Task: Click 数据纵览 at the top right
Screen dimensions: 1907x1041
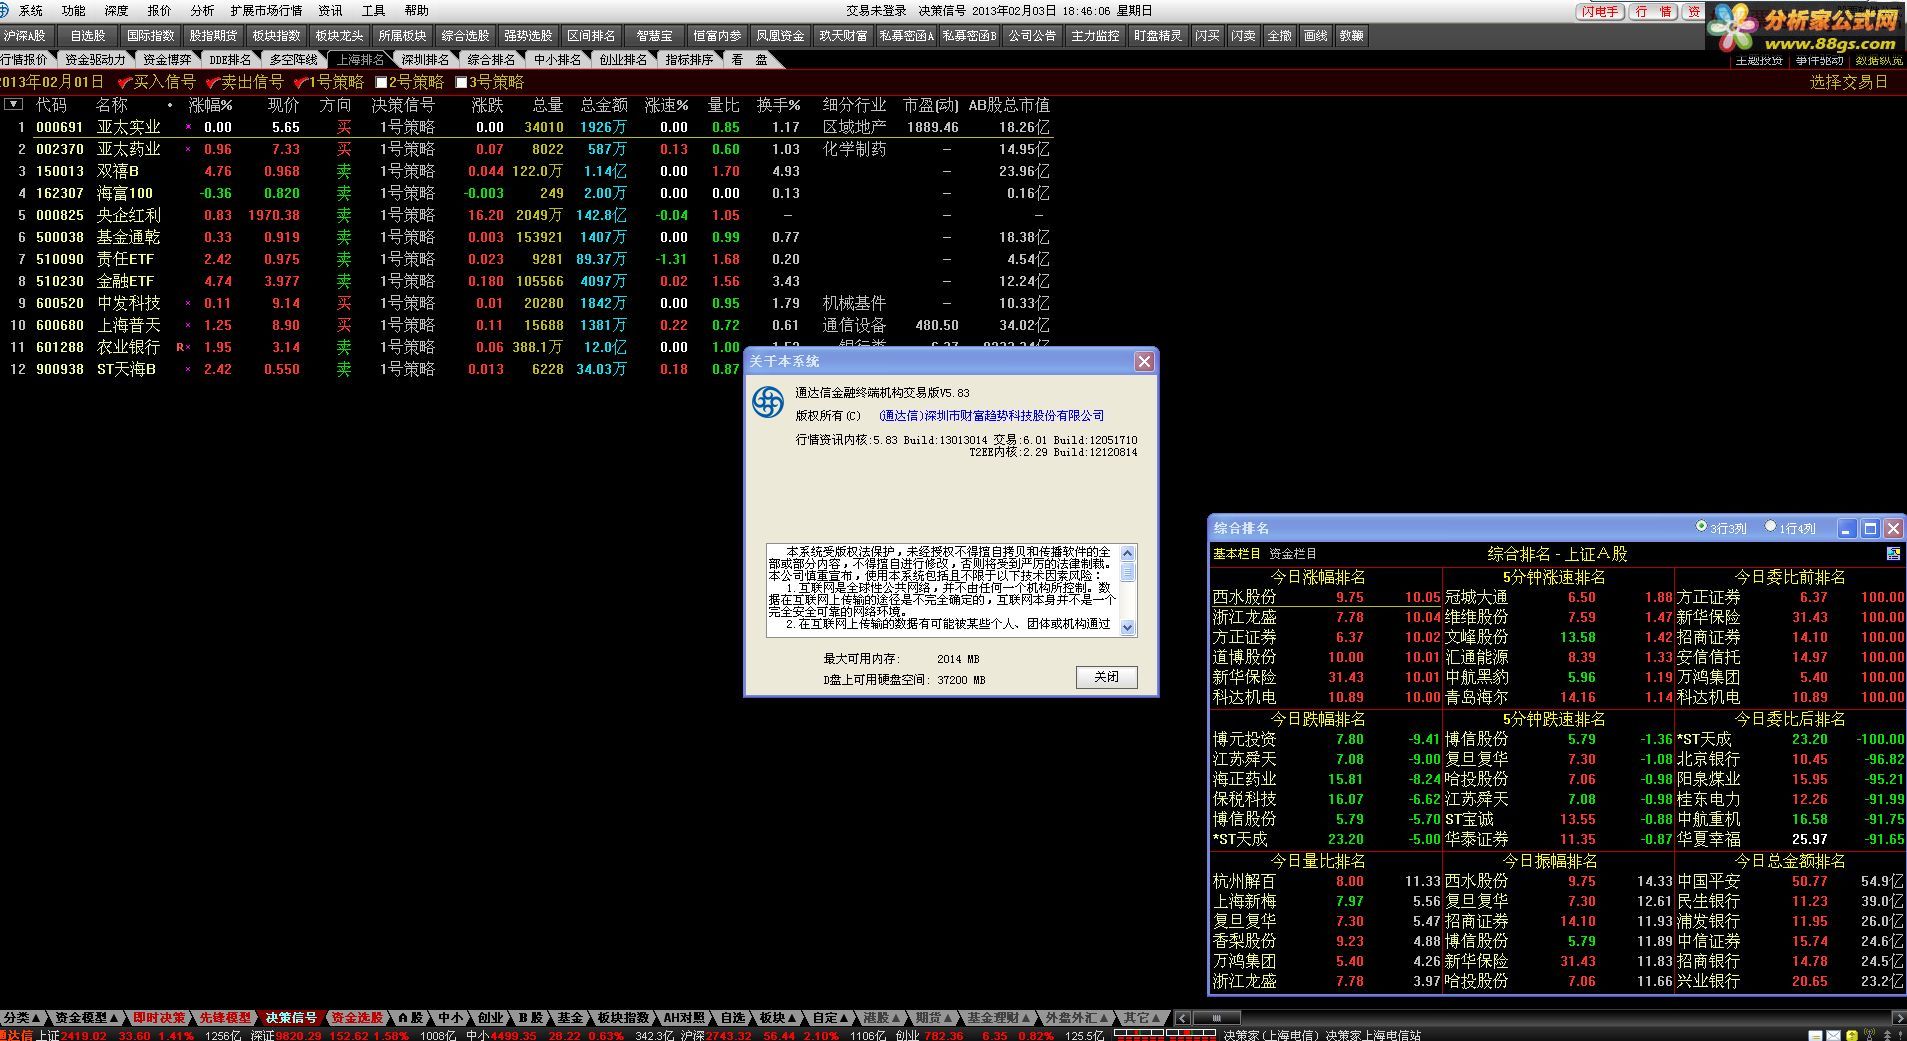Action: click(1879, 61)
